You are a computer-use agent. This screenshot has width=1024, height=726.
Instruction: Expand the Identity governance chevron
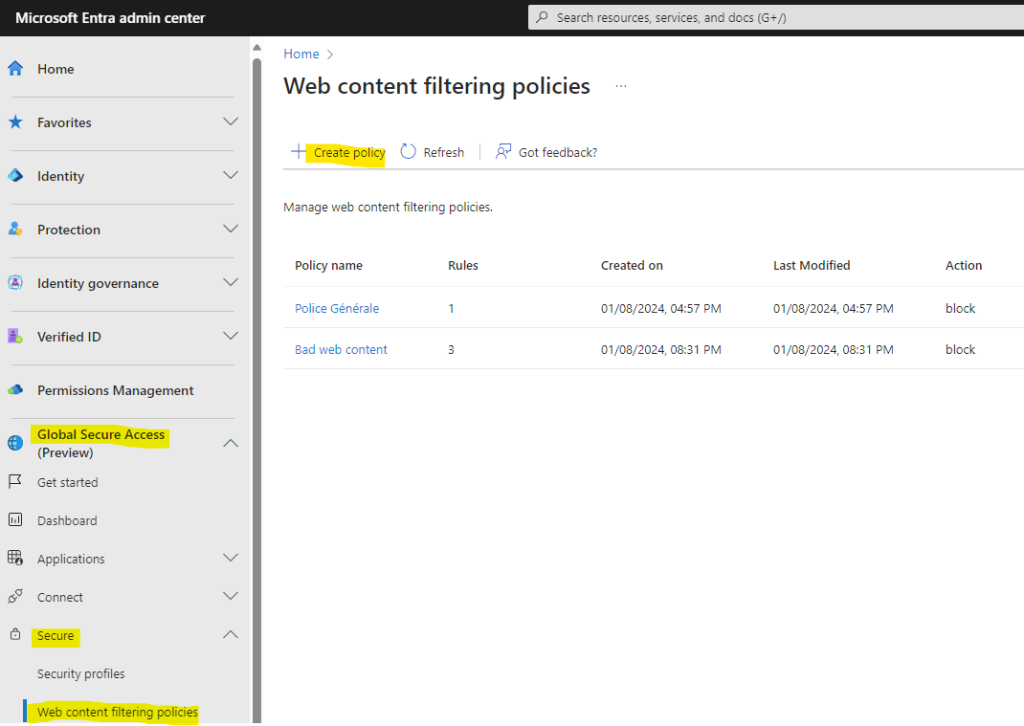231,282
